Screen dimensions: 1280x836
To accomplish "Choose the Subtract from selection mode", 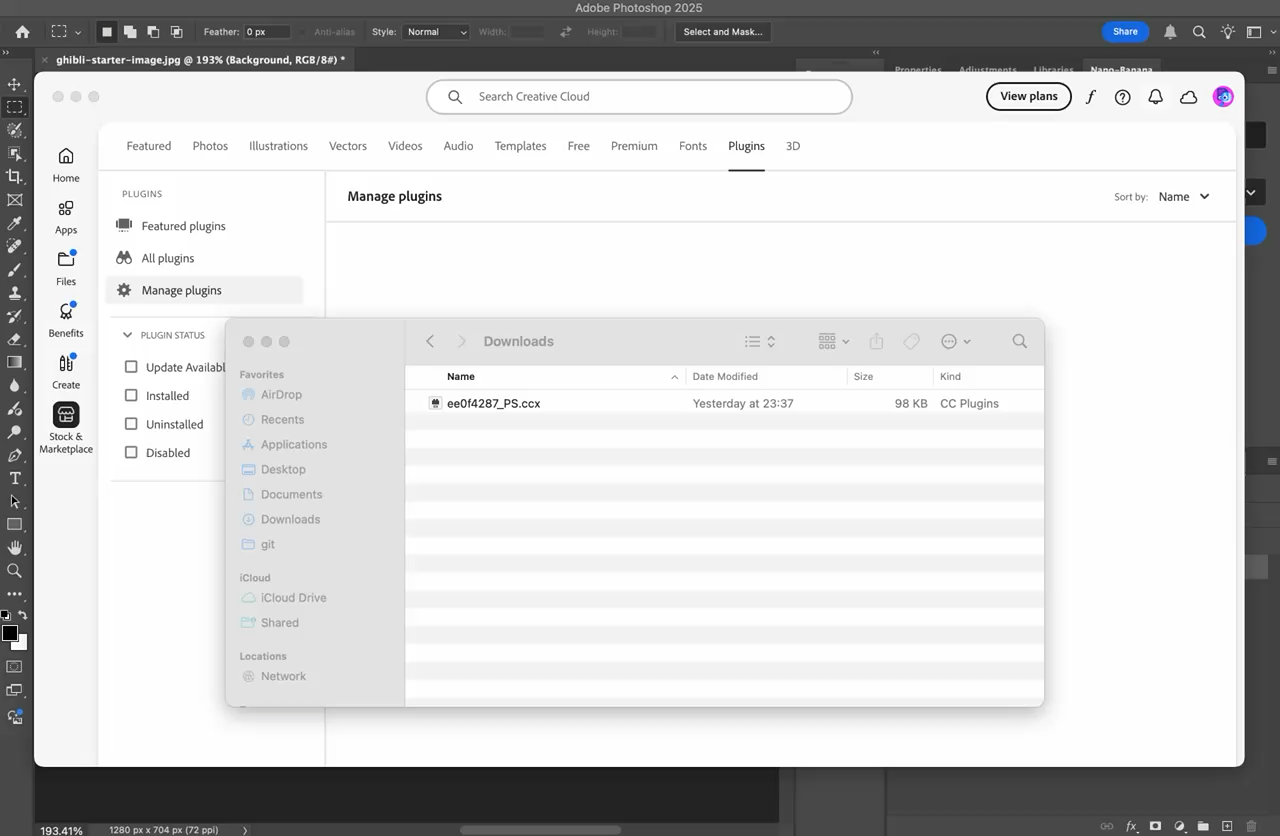I will click(x=153, y=32).
